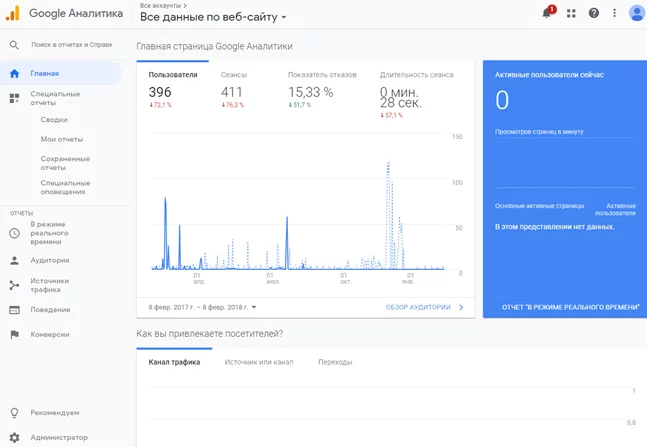Click the gear icon for Администратор
This screenshot has width=647, height=447.
click(x=14, y=438)
